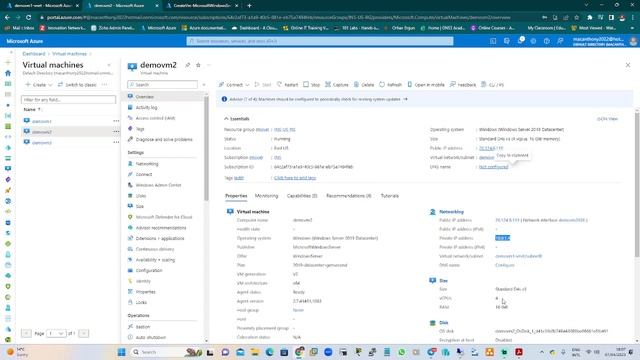Mark demovm2 as favorite with star icon
Viewport: 640px width, 360px height.
click(x=198, y=65)
